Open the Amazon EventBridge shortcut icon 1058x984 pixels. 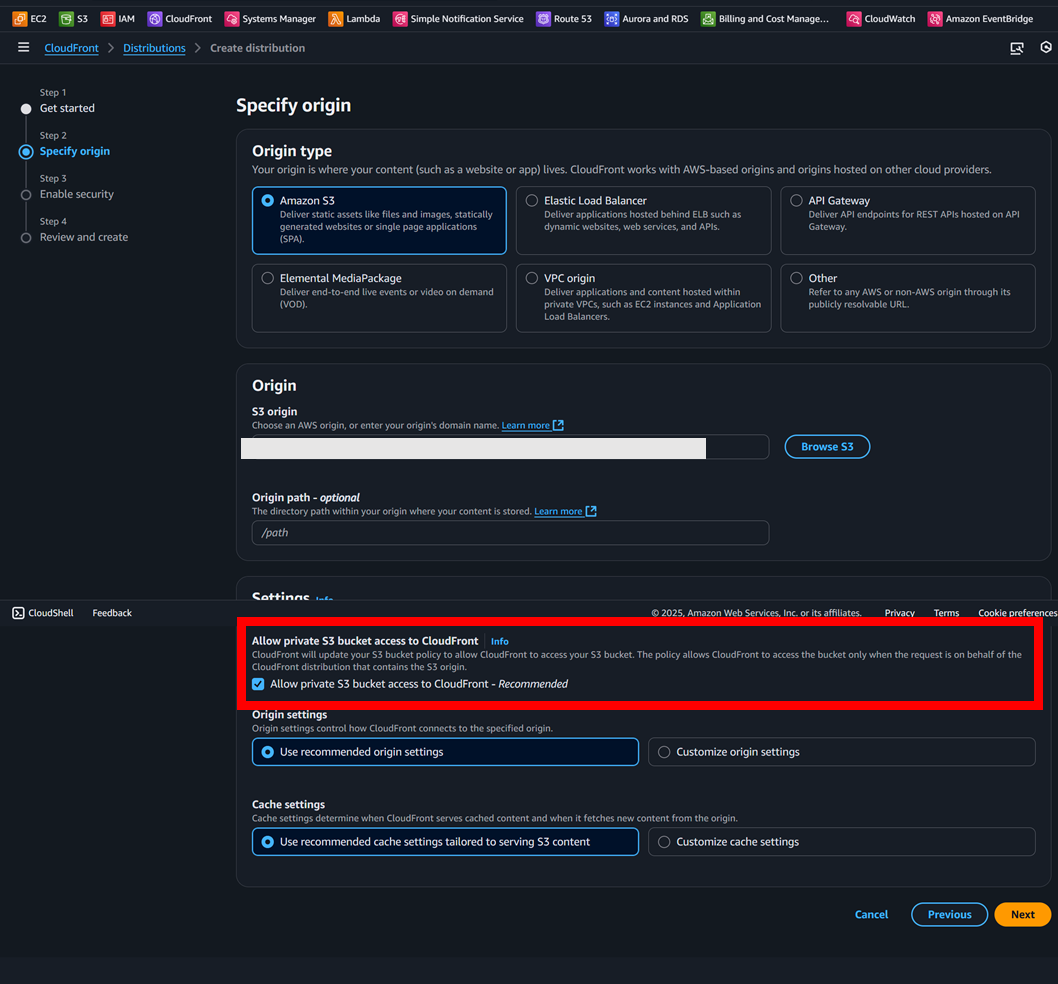pyautogui.click(x=935, y=19)
